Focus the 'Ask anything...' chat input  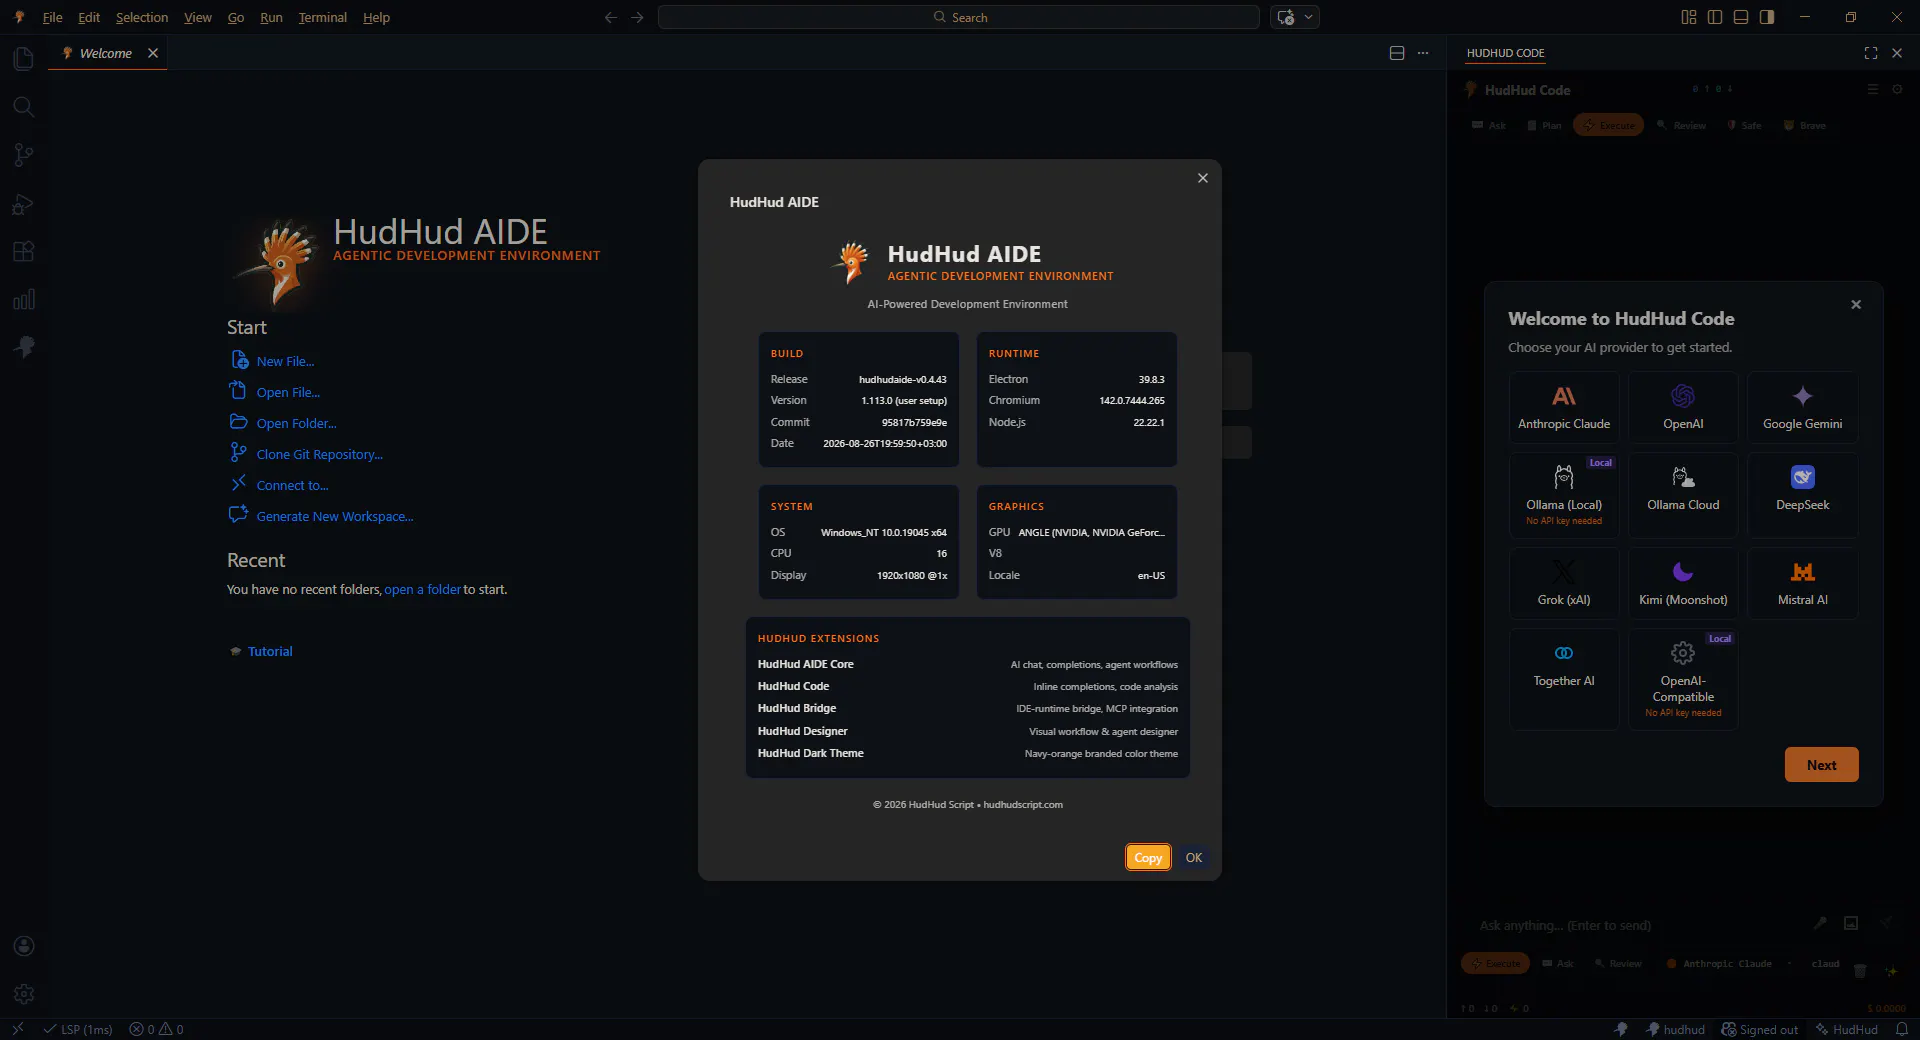click(1640, 925)
